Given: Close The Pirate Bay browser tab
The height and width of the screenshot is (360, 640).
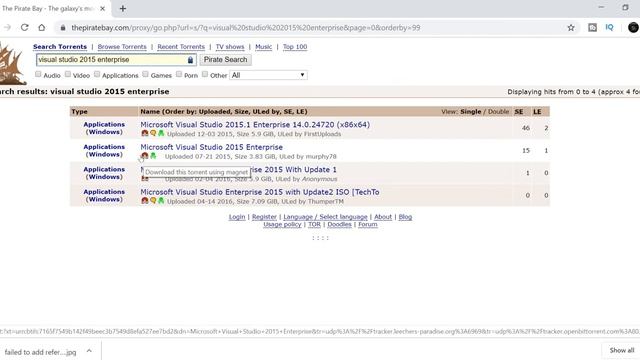Looking at the screenshot, I should (x=102, y=8).
